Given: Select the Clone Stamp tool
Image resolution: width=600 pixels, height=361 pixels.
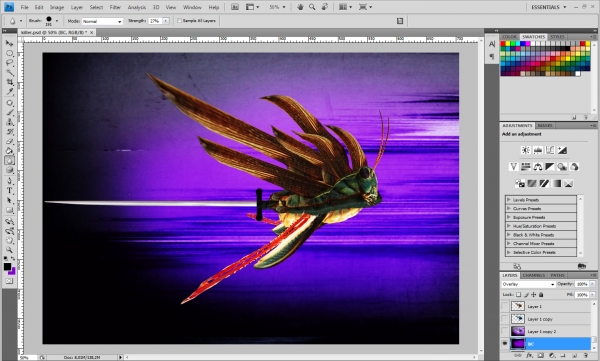Looking at the screenshot, I should [9, 123].
